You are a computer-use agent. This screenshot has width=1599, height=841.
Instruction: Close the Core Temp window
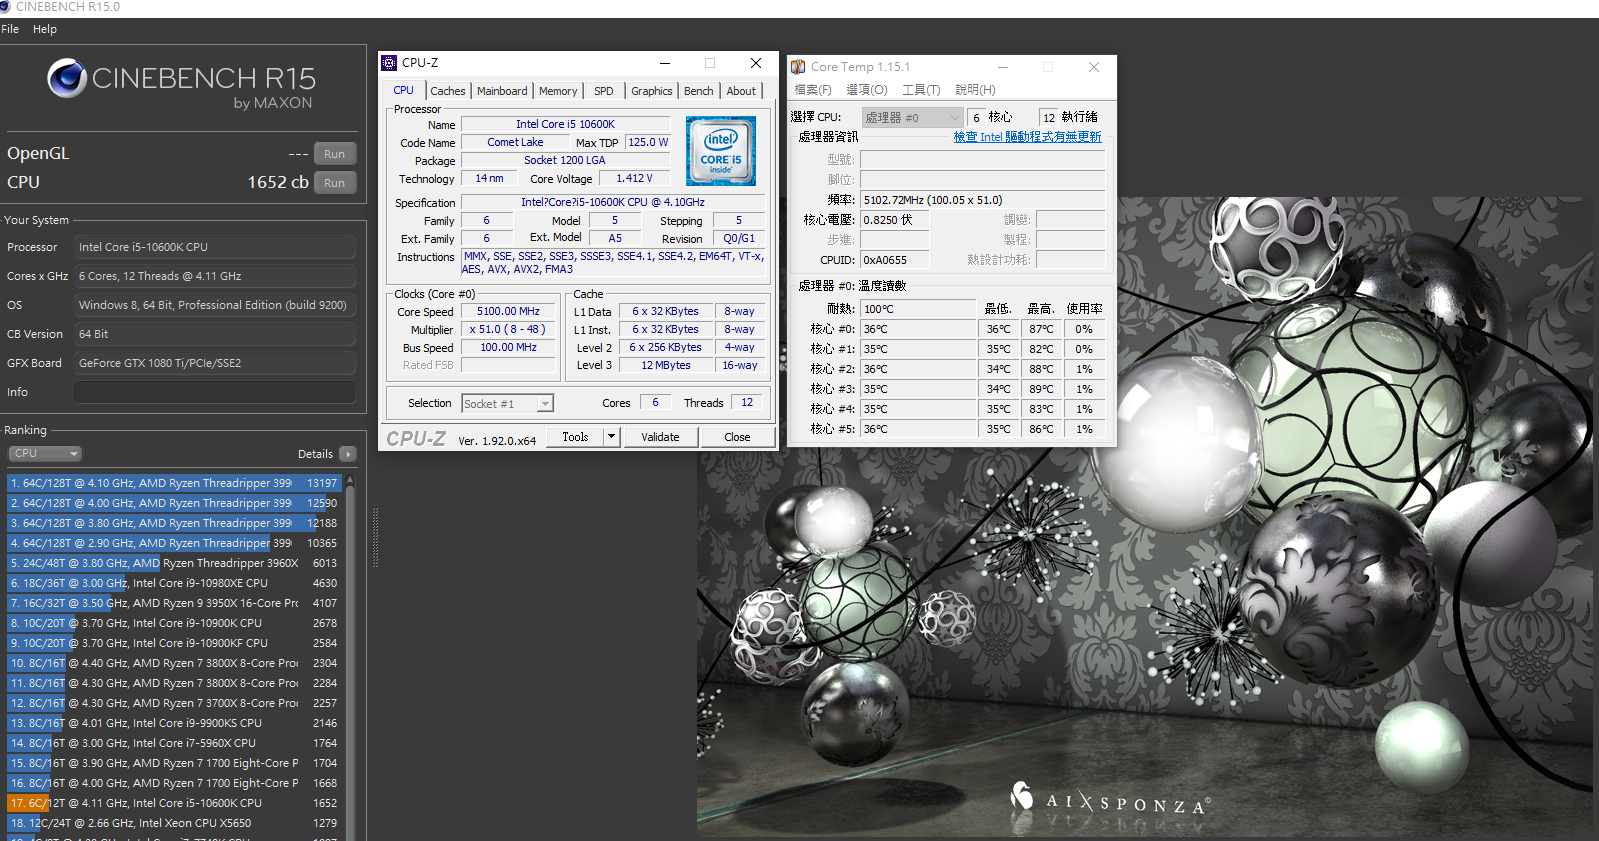(1094, 67)
